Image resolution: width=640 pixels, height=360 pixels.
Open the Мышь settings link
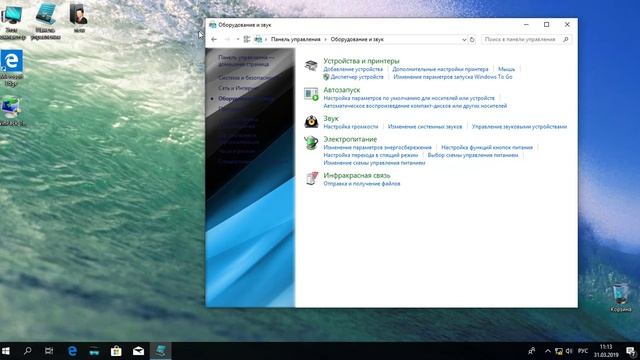(506, 69)
